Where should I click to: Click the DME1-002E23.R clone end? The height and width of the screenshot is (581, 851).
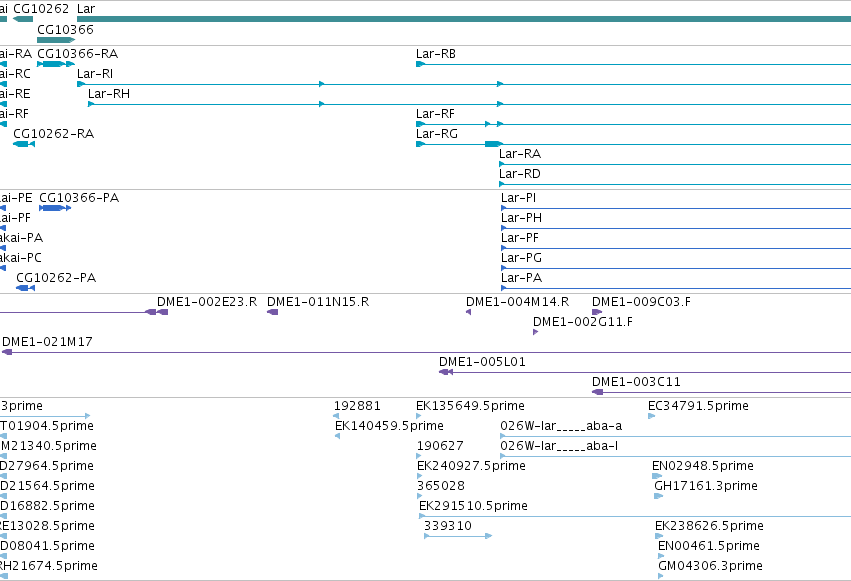[x=162, y=312]
